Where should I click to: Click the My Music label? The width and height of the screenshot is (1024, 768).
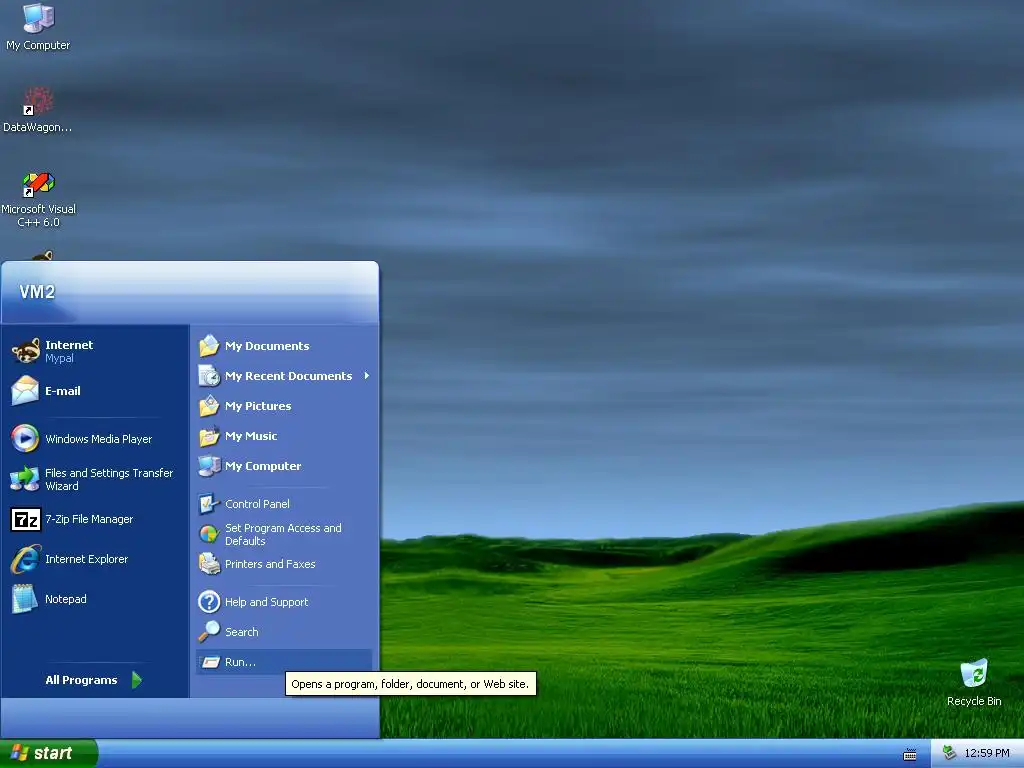251,436
